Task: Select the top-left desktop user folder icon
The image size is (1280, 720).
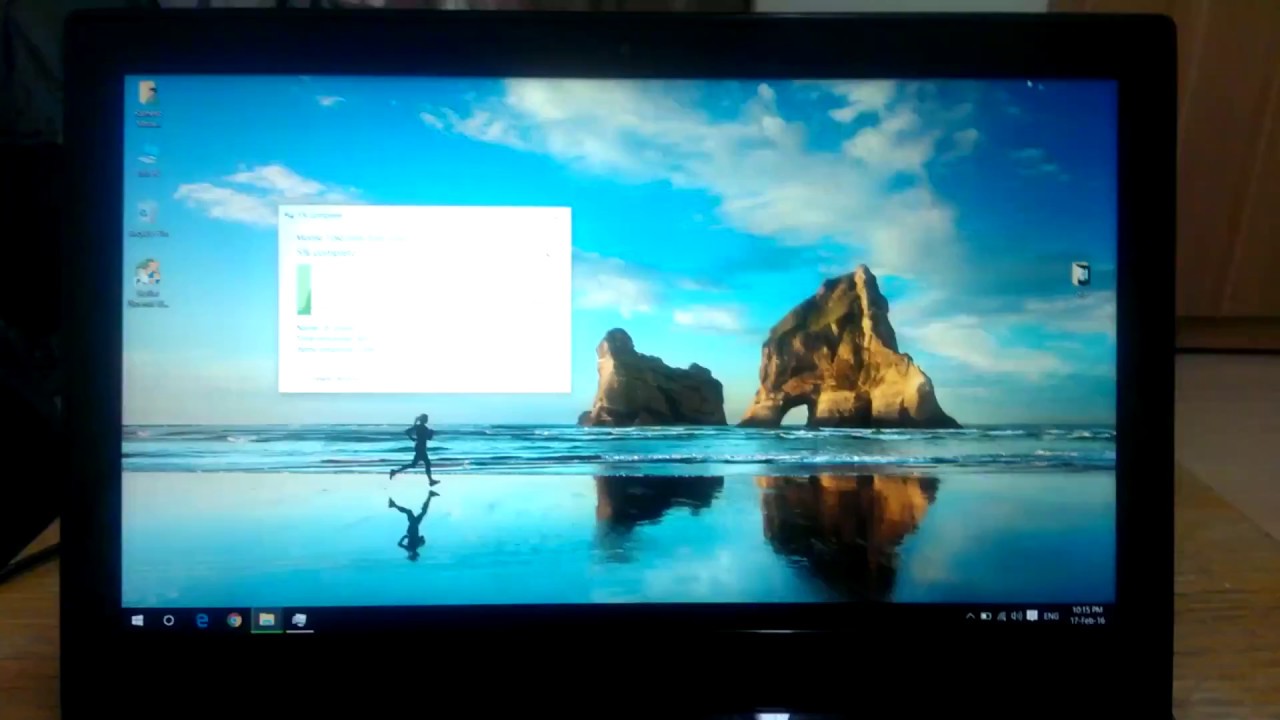Action: 148,102
